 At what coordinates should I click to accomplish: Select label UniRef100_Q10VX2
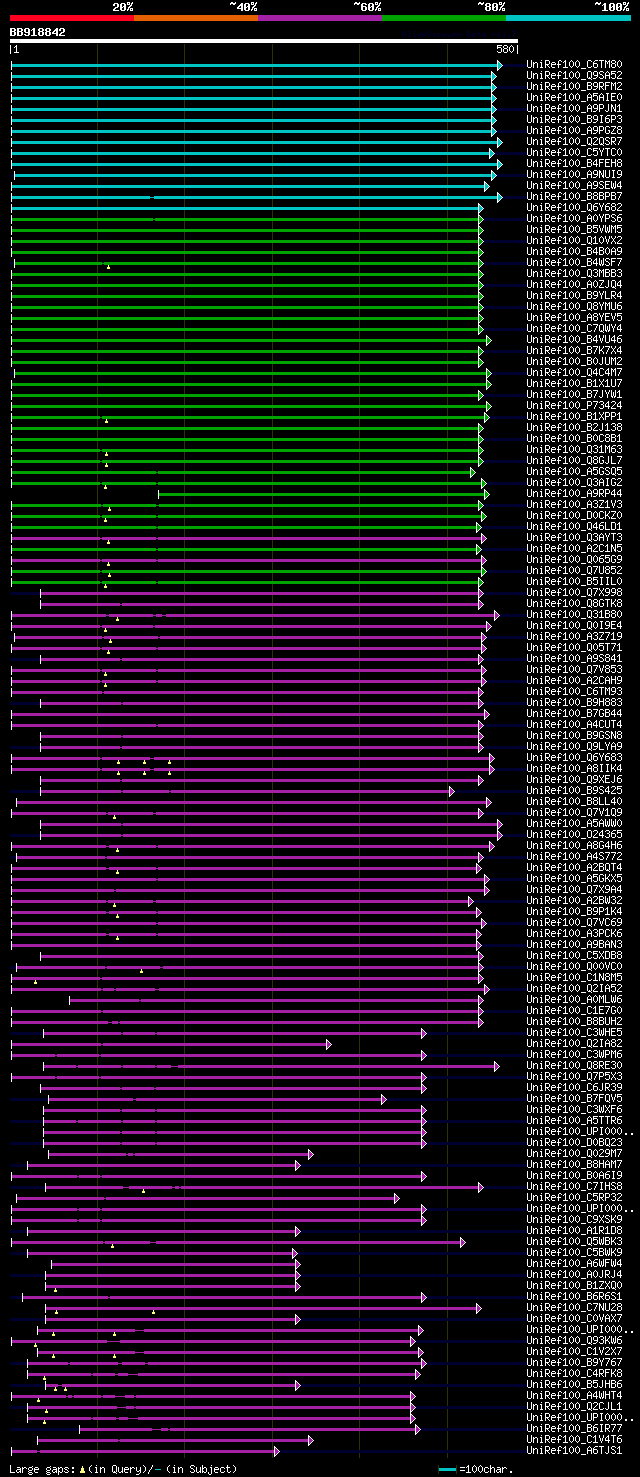coord(574,241)
